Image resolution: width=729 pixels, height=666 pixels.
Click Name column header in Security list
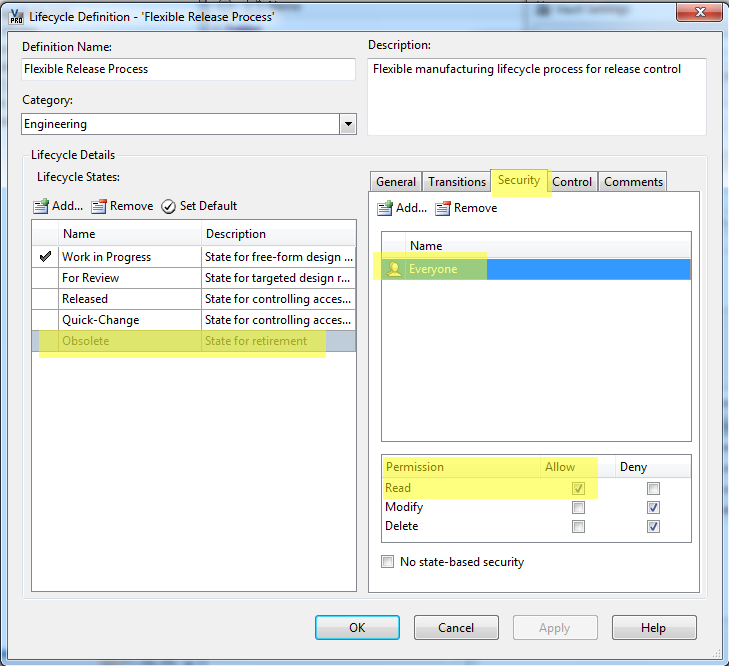(x=548, y=246)
